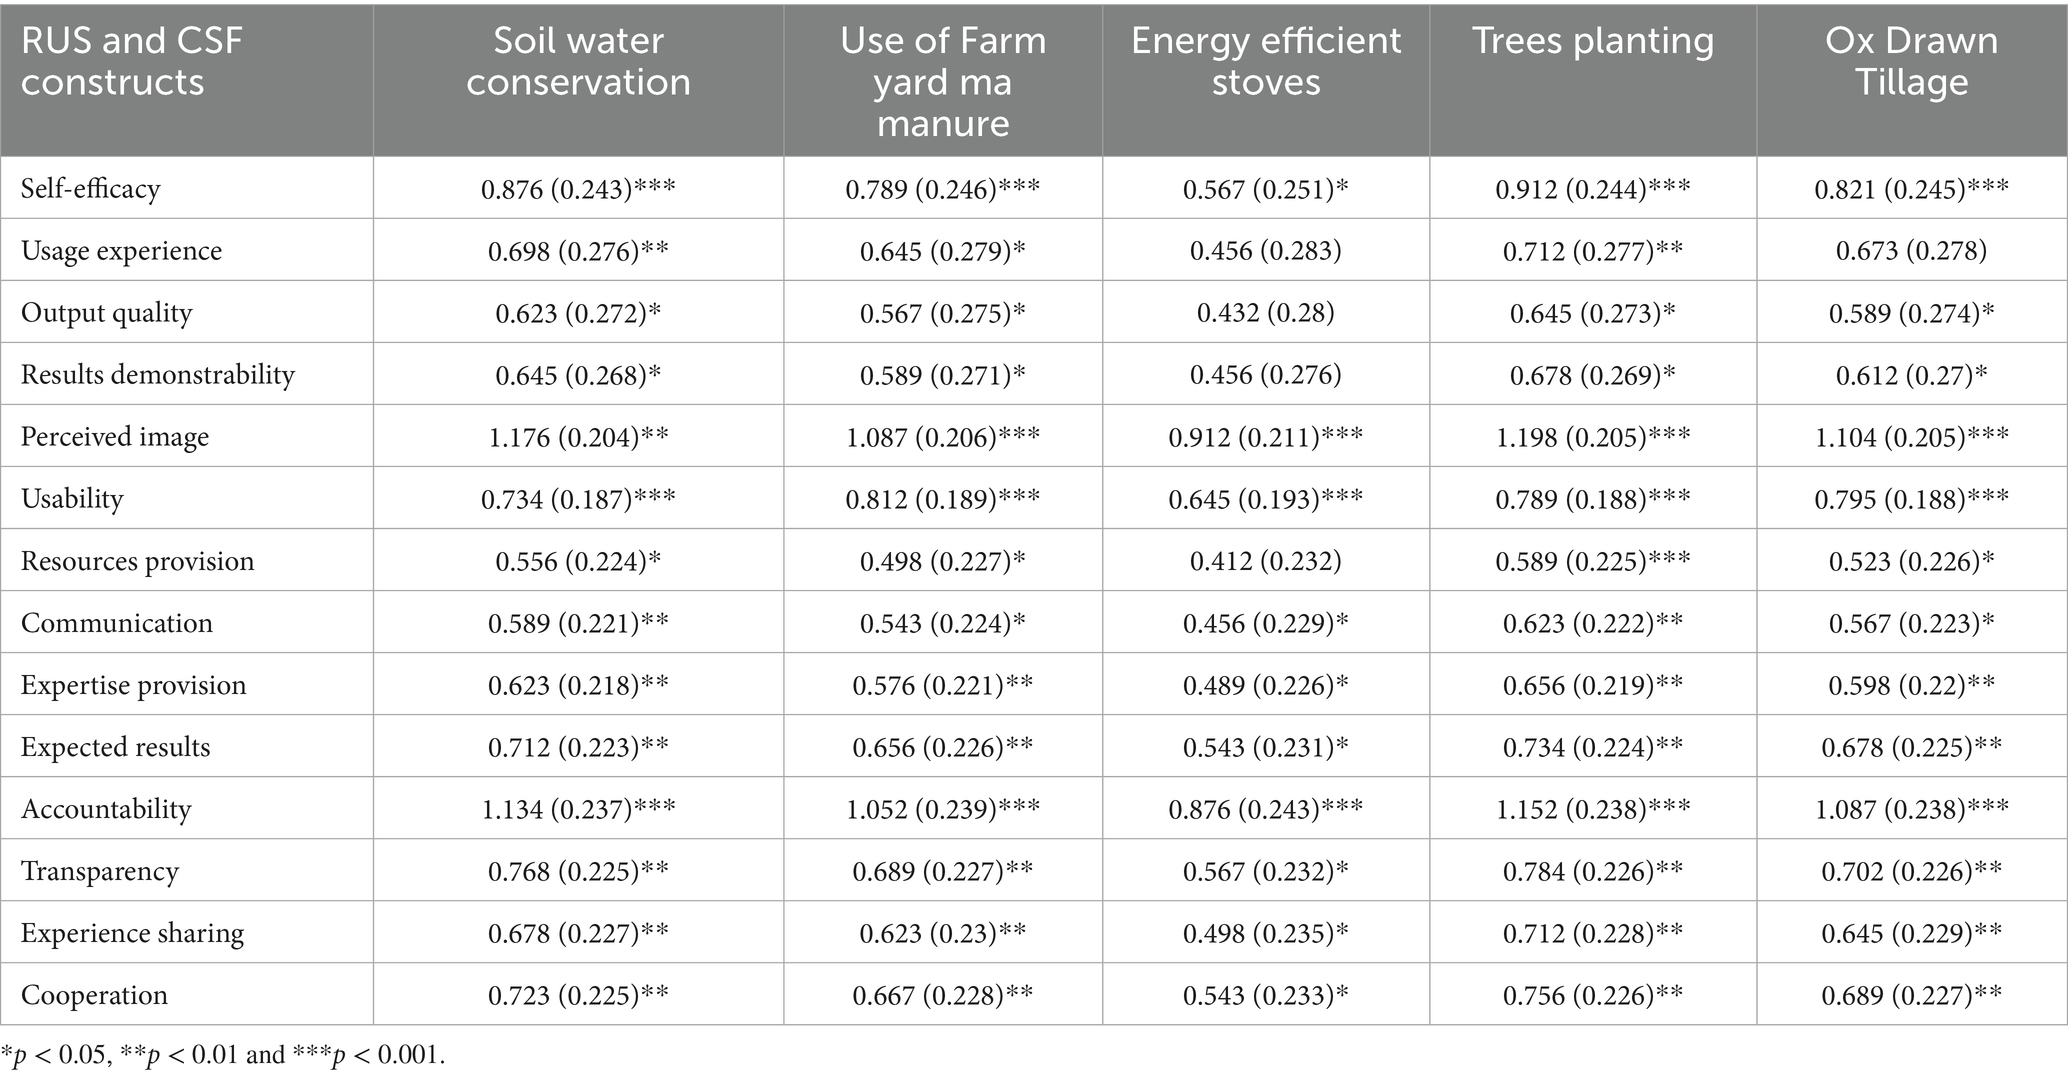This screenshot has height=1079, width=2068.
Task: Click the "Ox Drawn Tillage" column header
Action: coord(1911,61)
